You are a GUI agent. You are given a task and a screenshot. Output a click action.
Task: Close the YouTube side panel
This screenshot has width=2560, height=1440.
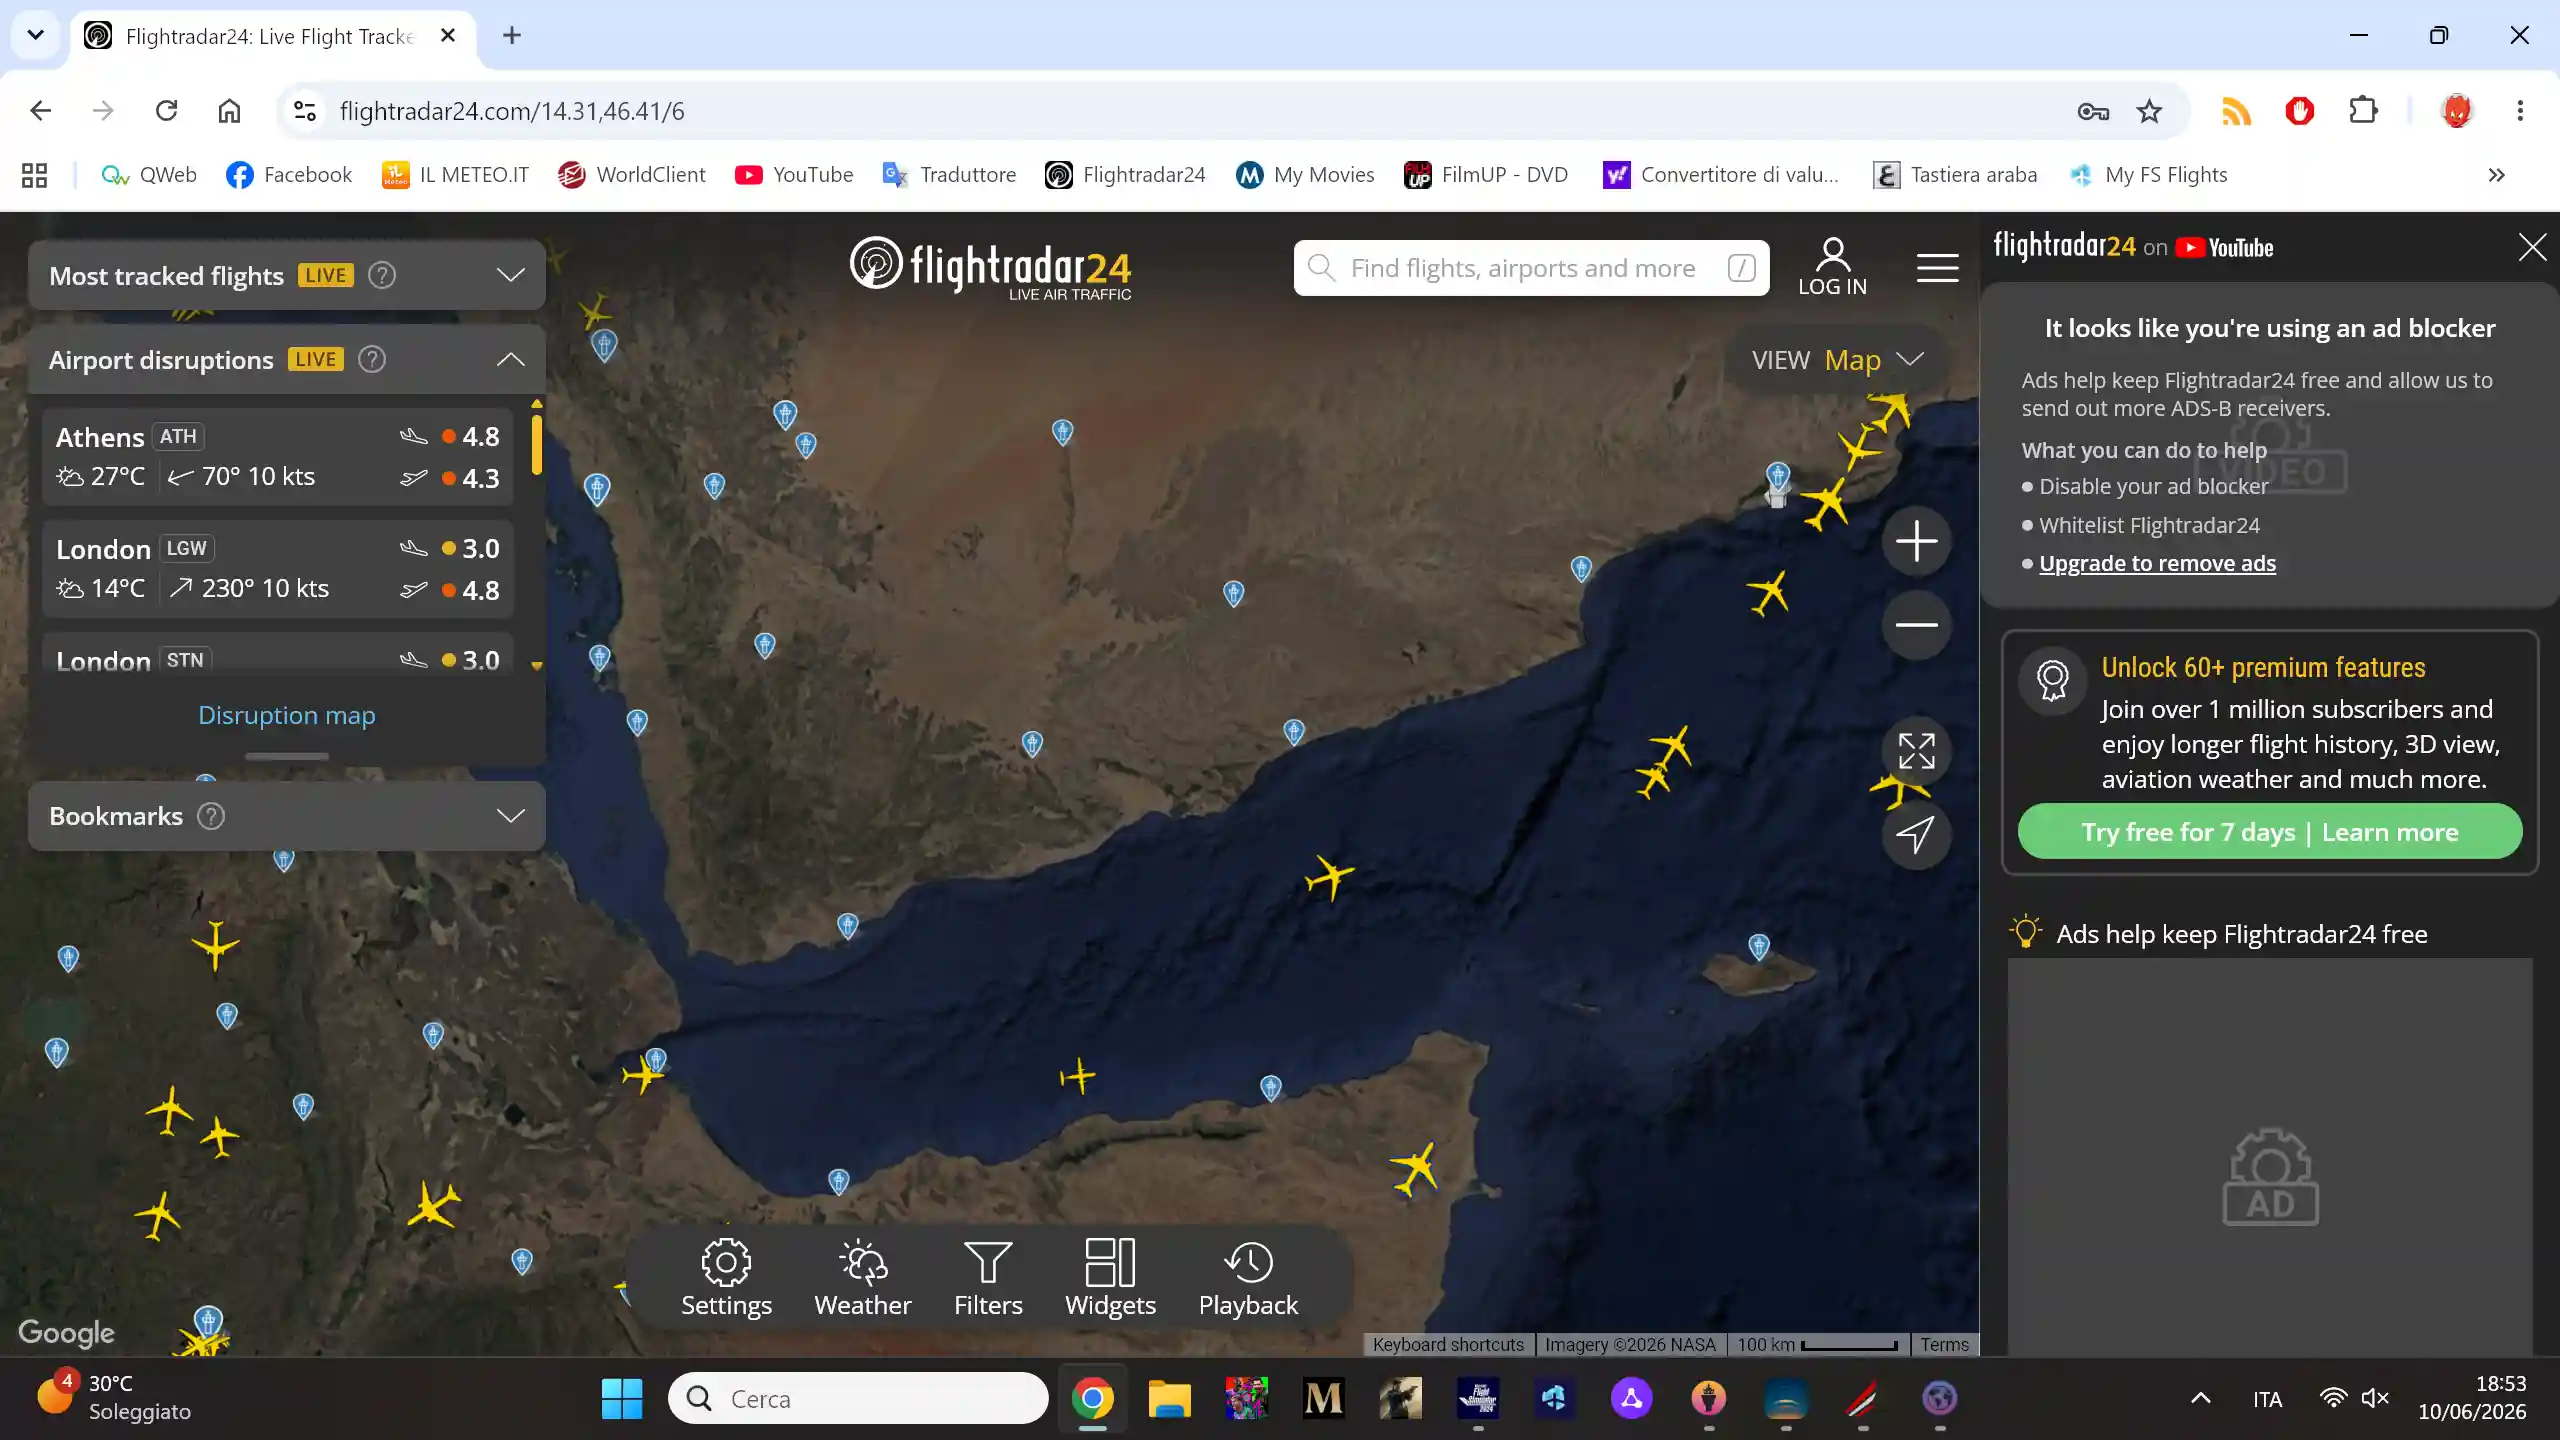pyautogui.click(x=2532, y=247)
